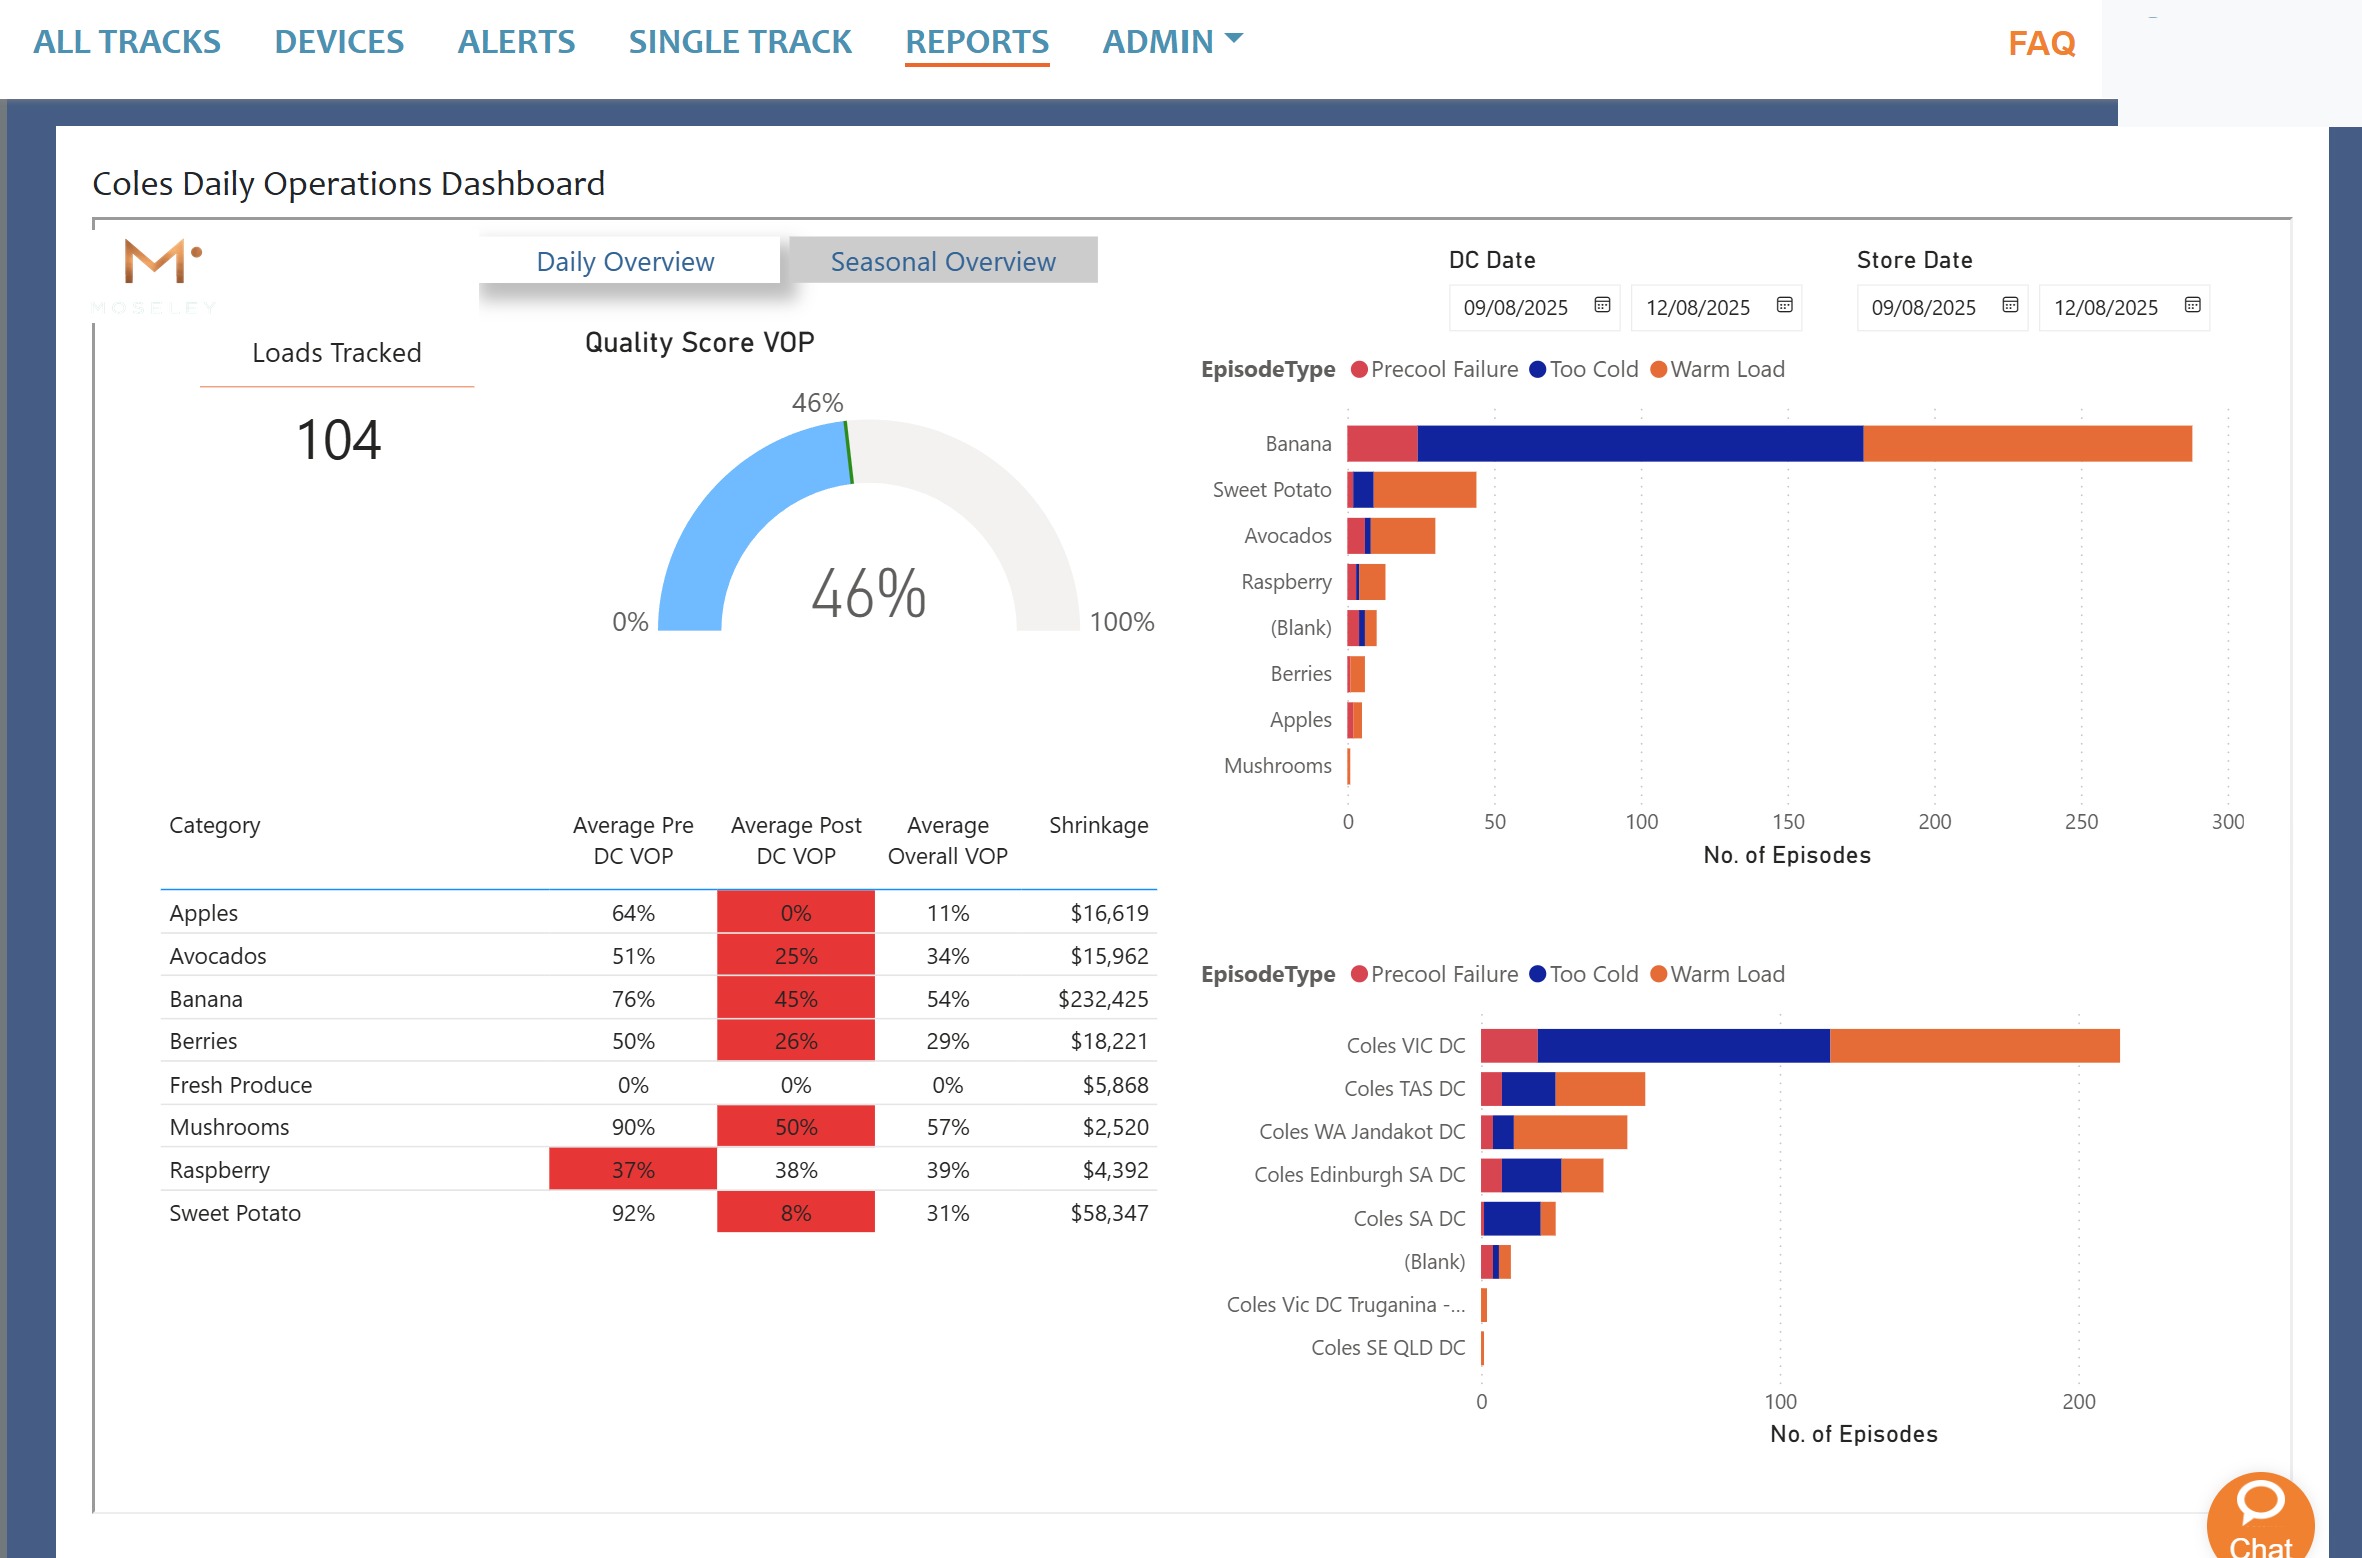Click Banana shrinkage value $232,425
This screenshot has width=2362, height=1558.
(x=1103, y=998)
